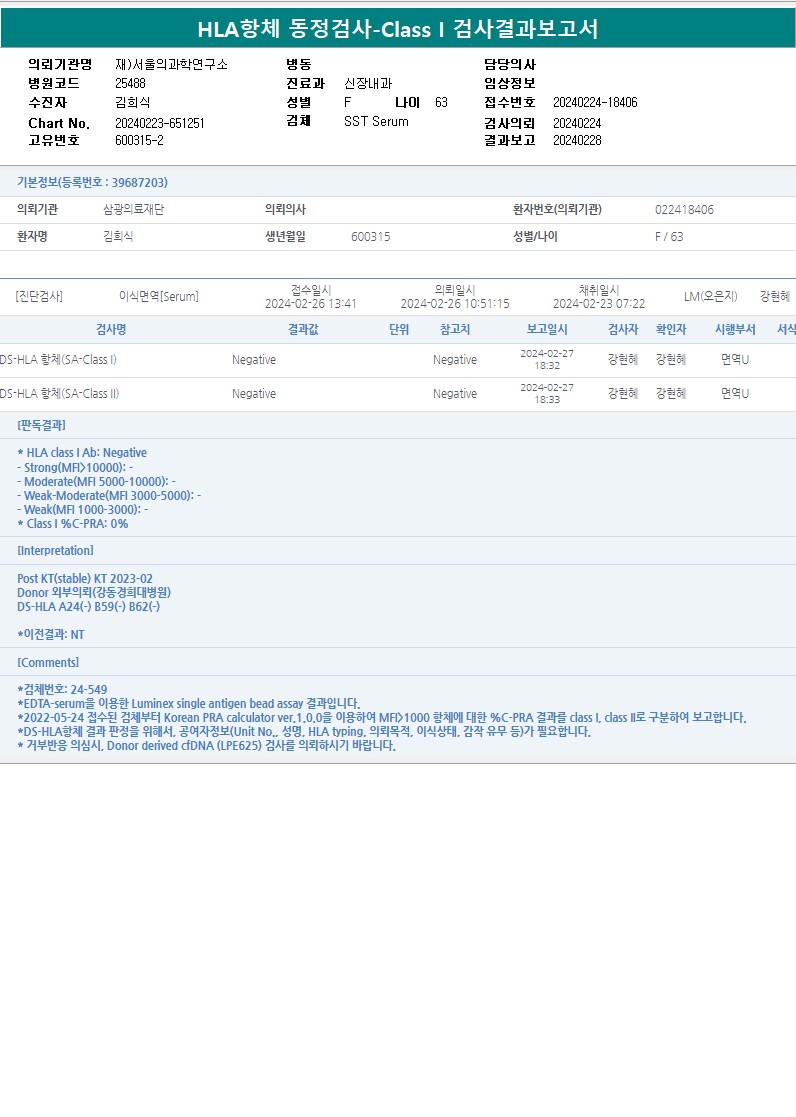Image resolution: width=796 pixels, height=1117 pixels.
Task: Select the 기본정보(등록번호 : 39687203) heading
Action: click(x=93, y=182)
